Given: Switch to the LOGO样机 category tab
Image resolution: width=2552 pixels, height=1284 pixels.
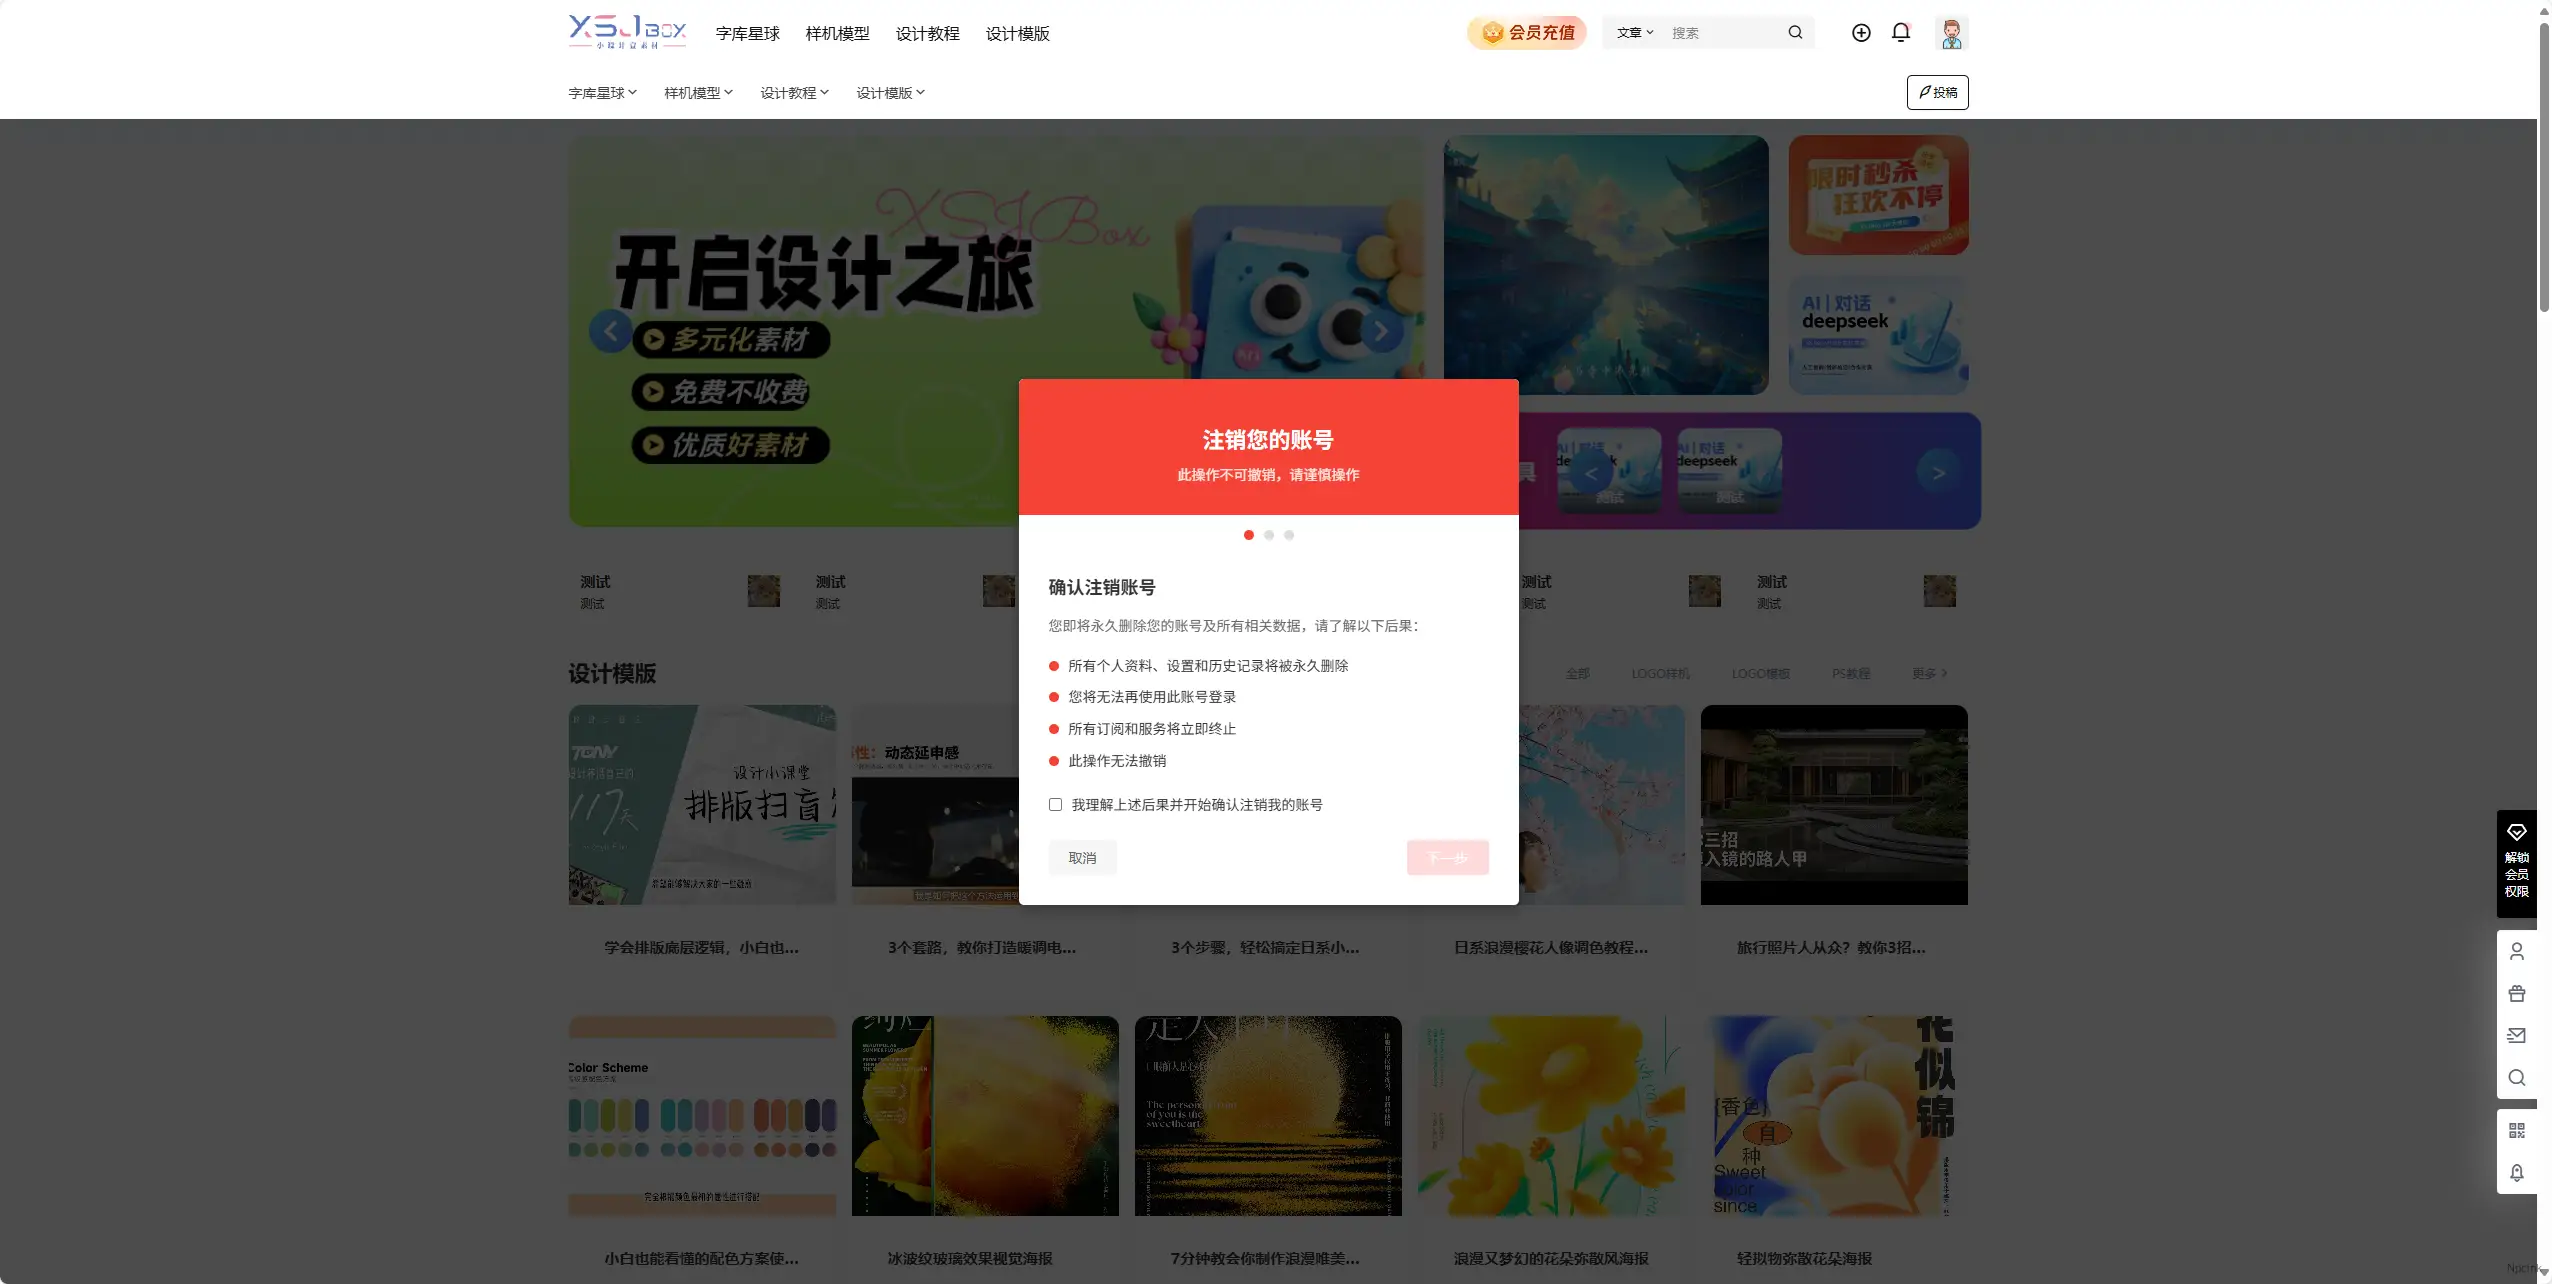Looking at the screenshot, I should [x=1660, y=674].
